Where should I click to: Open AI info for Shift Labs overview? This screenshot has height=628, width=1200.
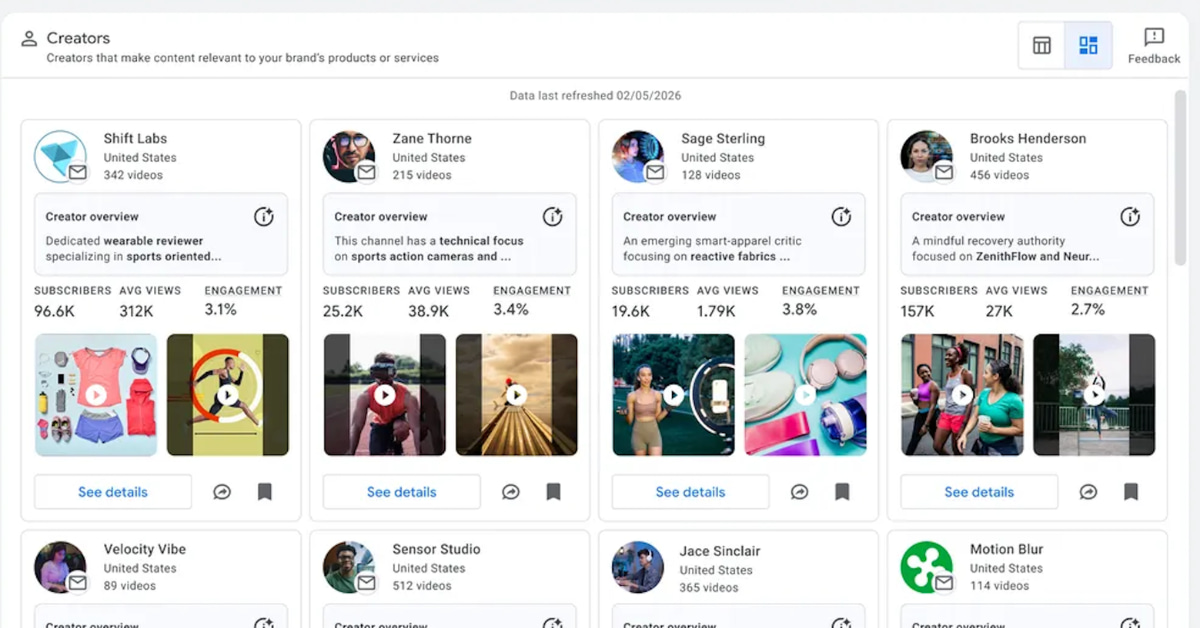(264, 217)
